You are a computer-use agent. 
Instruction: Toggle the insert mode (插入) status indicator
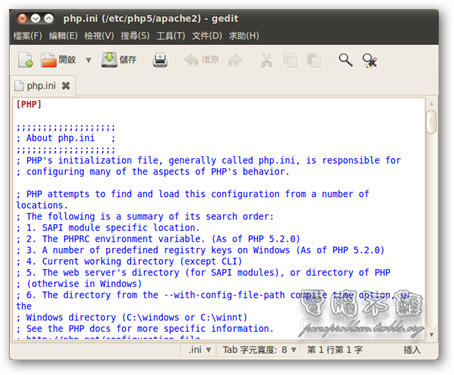(412, 350)
